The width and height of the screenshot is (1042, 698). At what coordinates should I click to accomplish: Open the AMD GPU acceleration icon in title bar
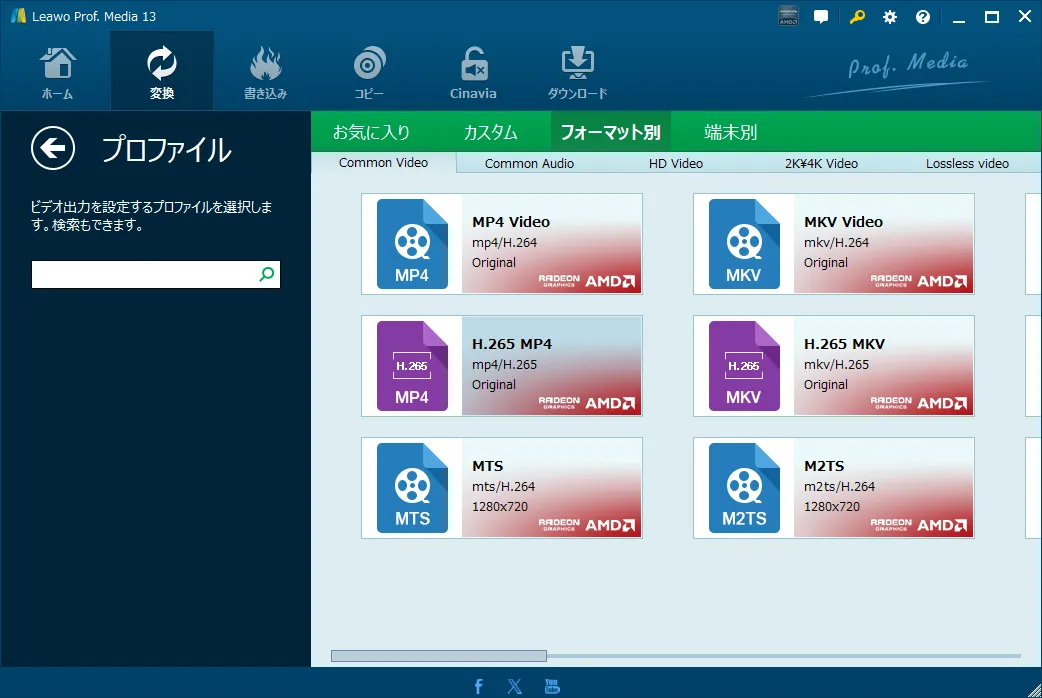(x=788, y=17)
